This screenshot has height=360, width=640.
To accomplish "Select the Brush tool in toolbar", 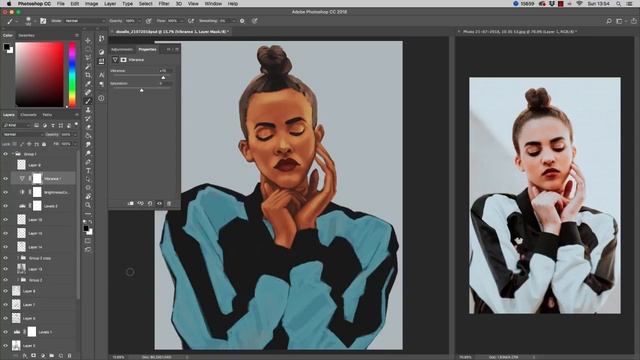I will point(88,101).
